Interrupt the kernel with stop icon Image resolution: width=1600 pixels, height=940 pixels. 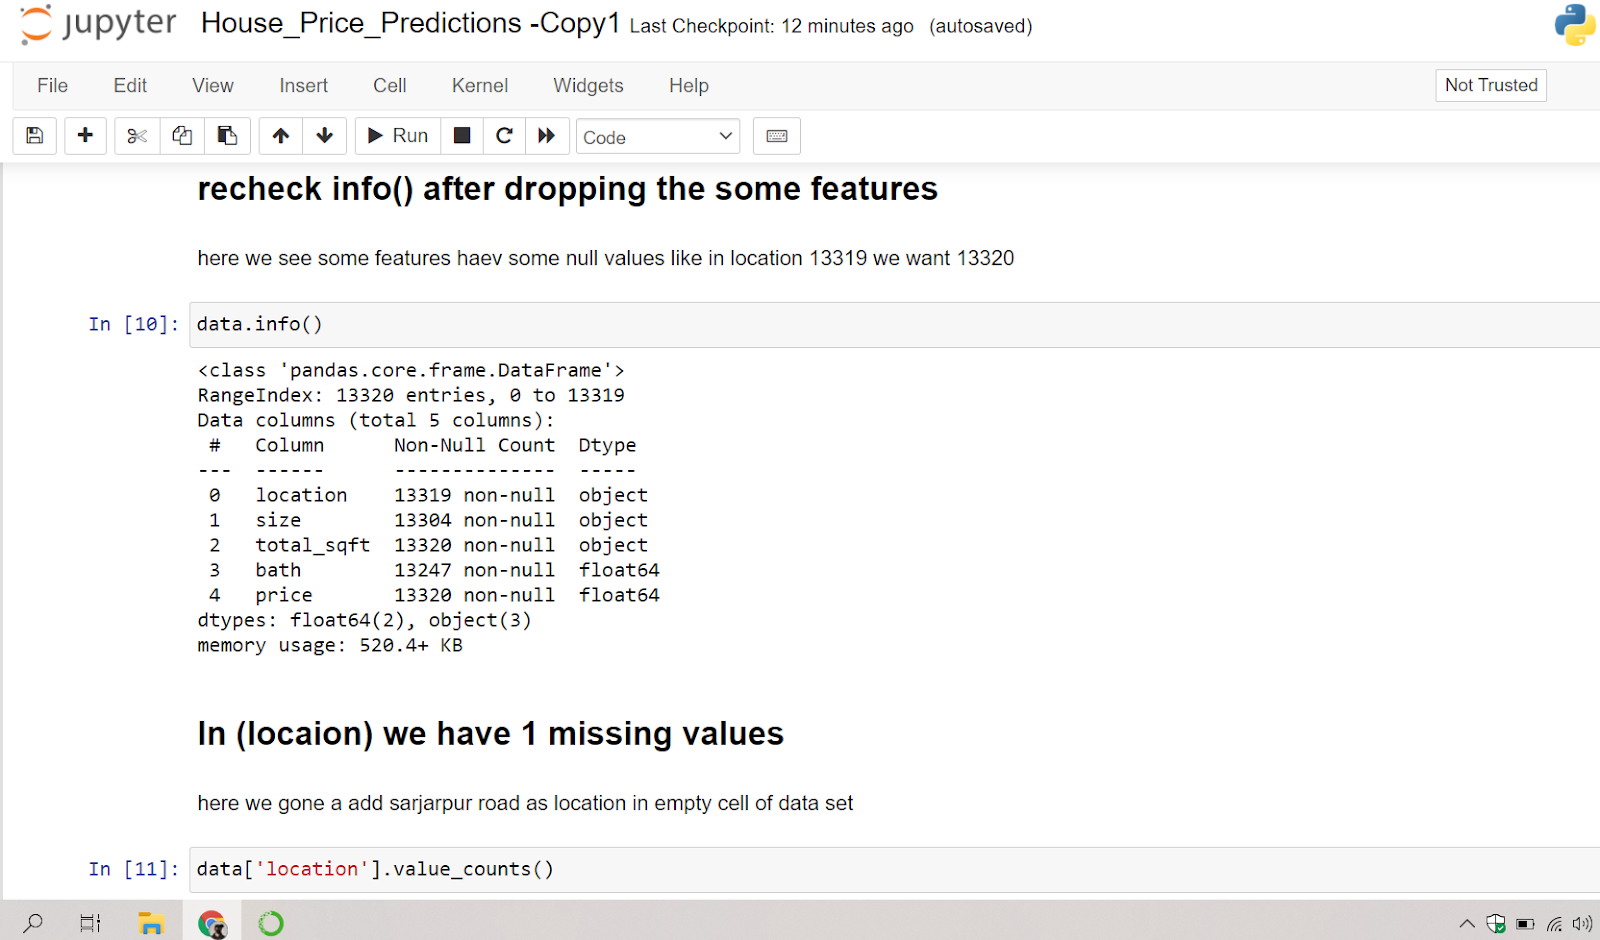(462, 136)
